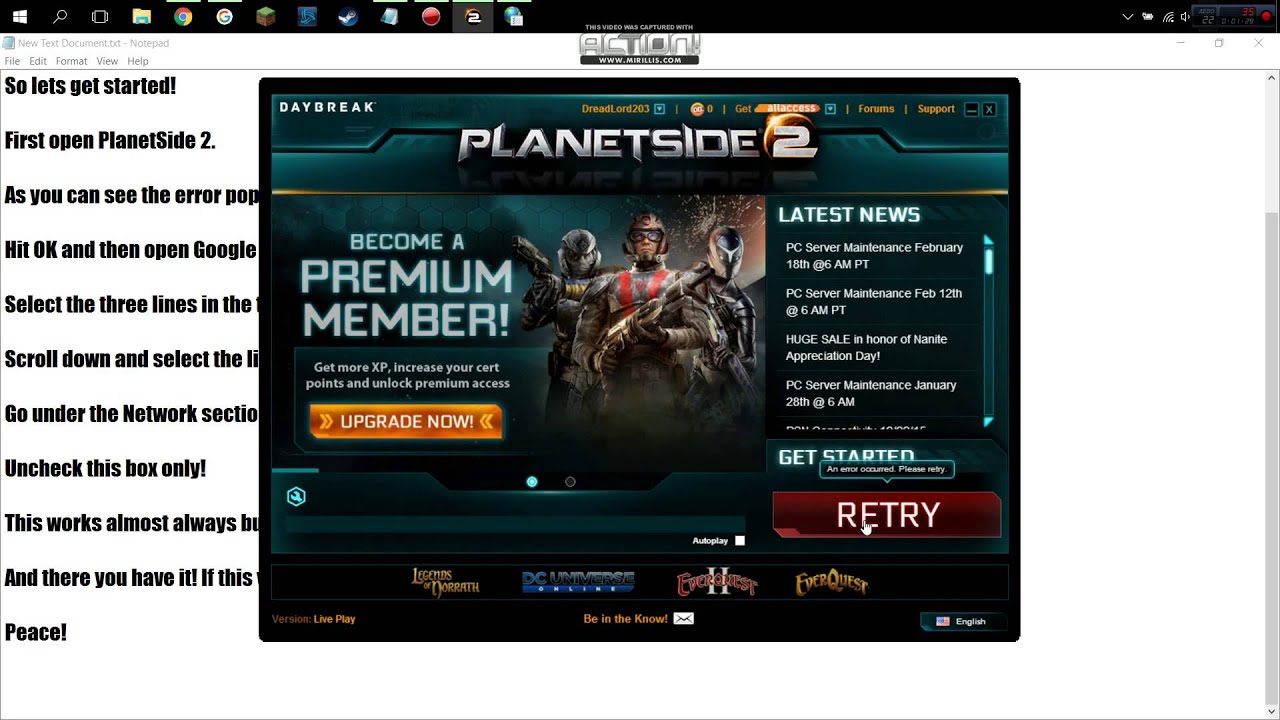Open news PC Server Maintenance February 18th

874,256
